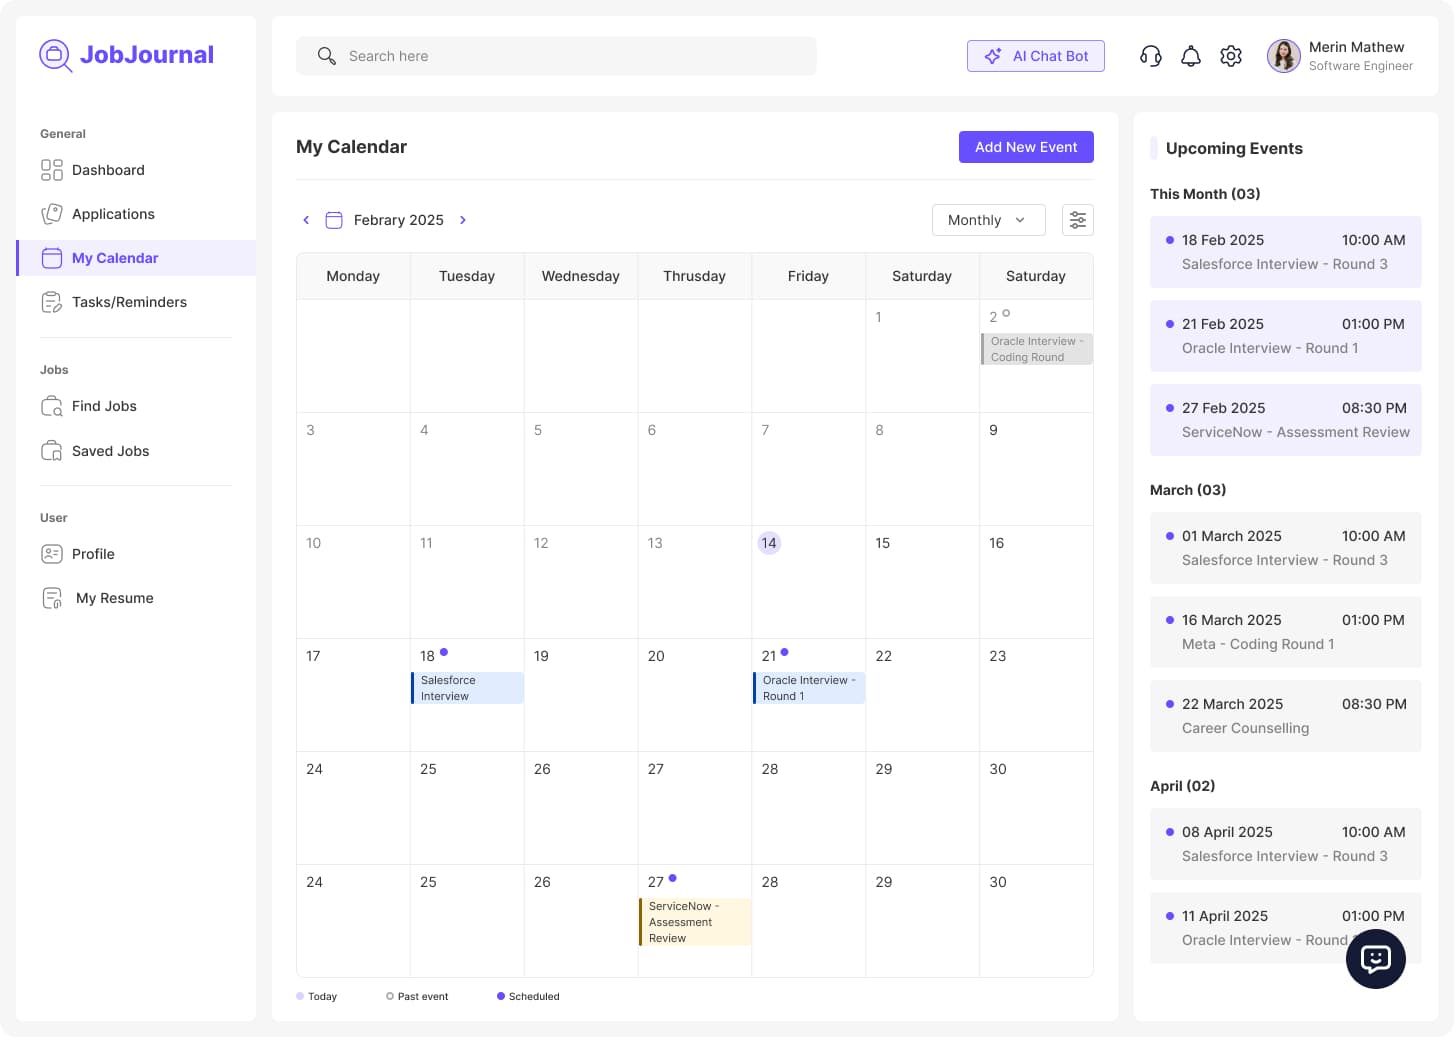
Task: Open Saved Jobs from the sidebar
Action: (136, 451)
